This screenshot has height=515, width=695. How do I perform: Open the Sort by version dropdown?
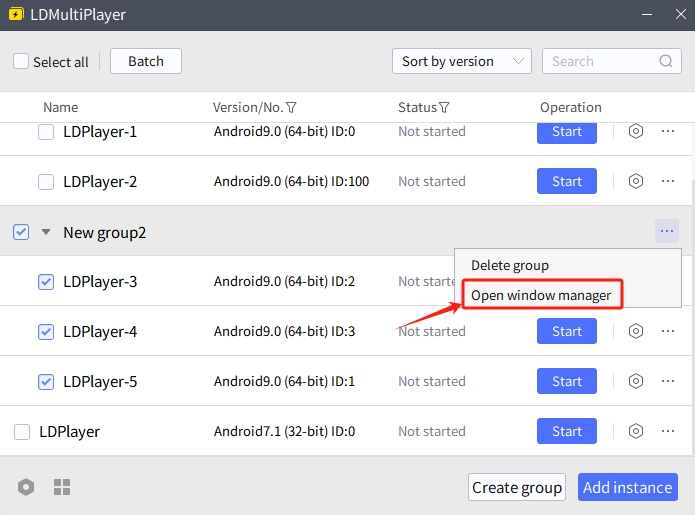461,61
